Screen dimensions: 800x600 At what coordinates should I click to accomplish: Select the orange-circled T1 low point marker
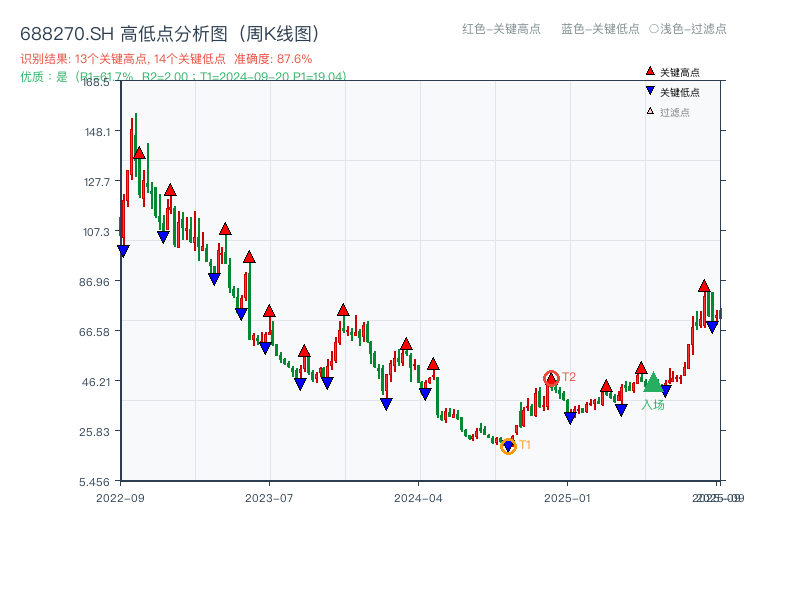pyautogui.click(x=509, y=445)
